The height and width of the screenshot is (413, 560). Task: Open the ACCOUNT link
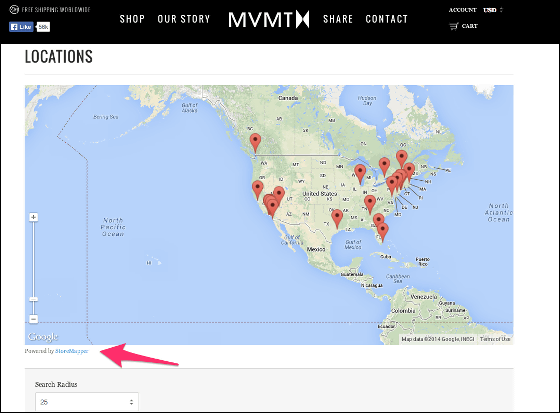(x=462, y=10)
